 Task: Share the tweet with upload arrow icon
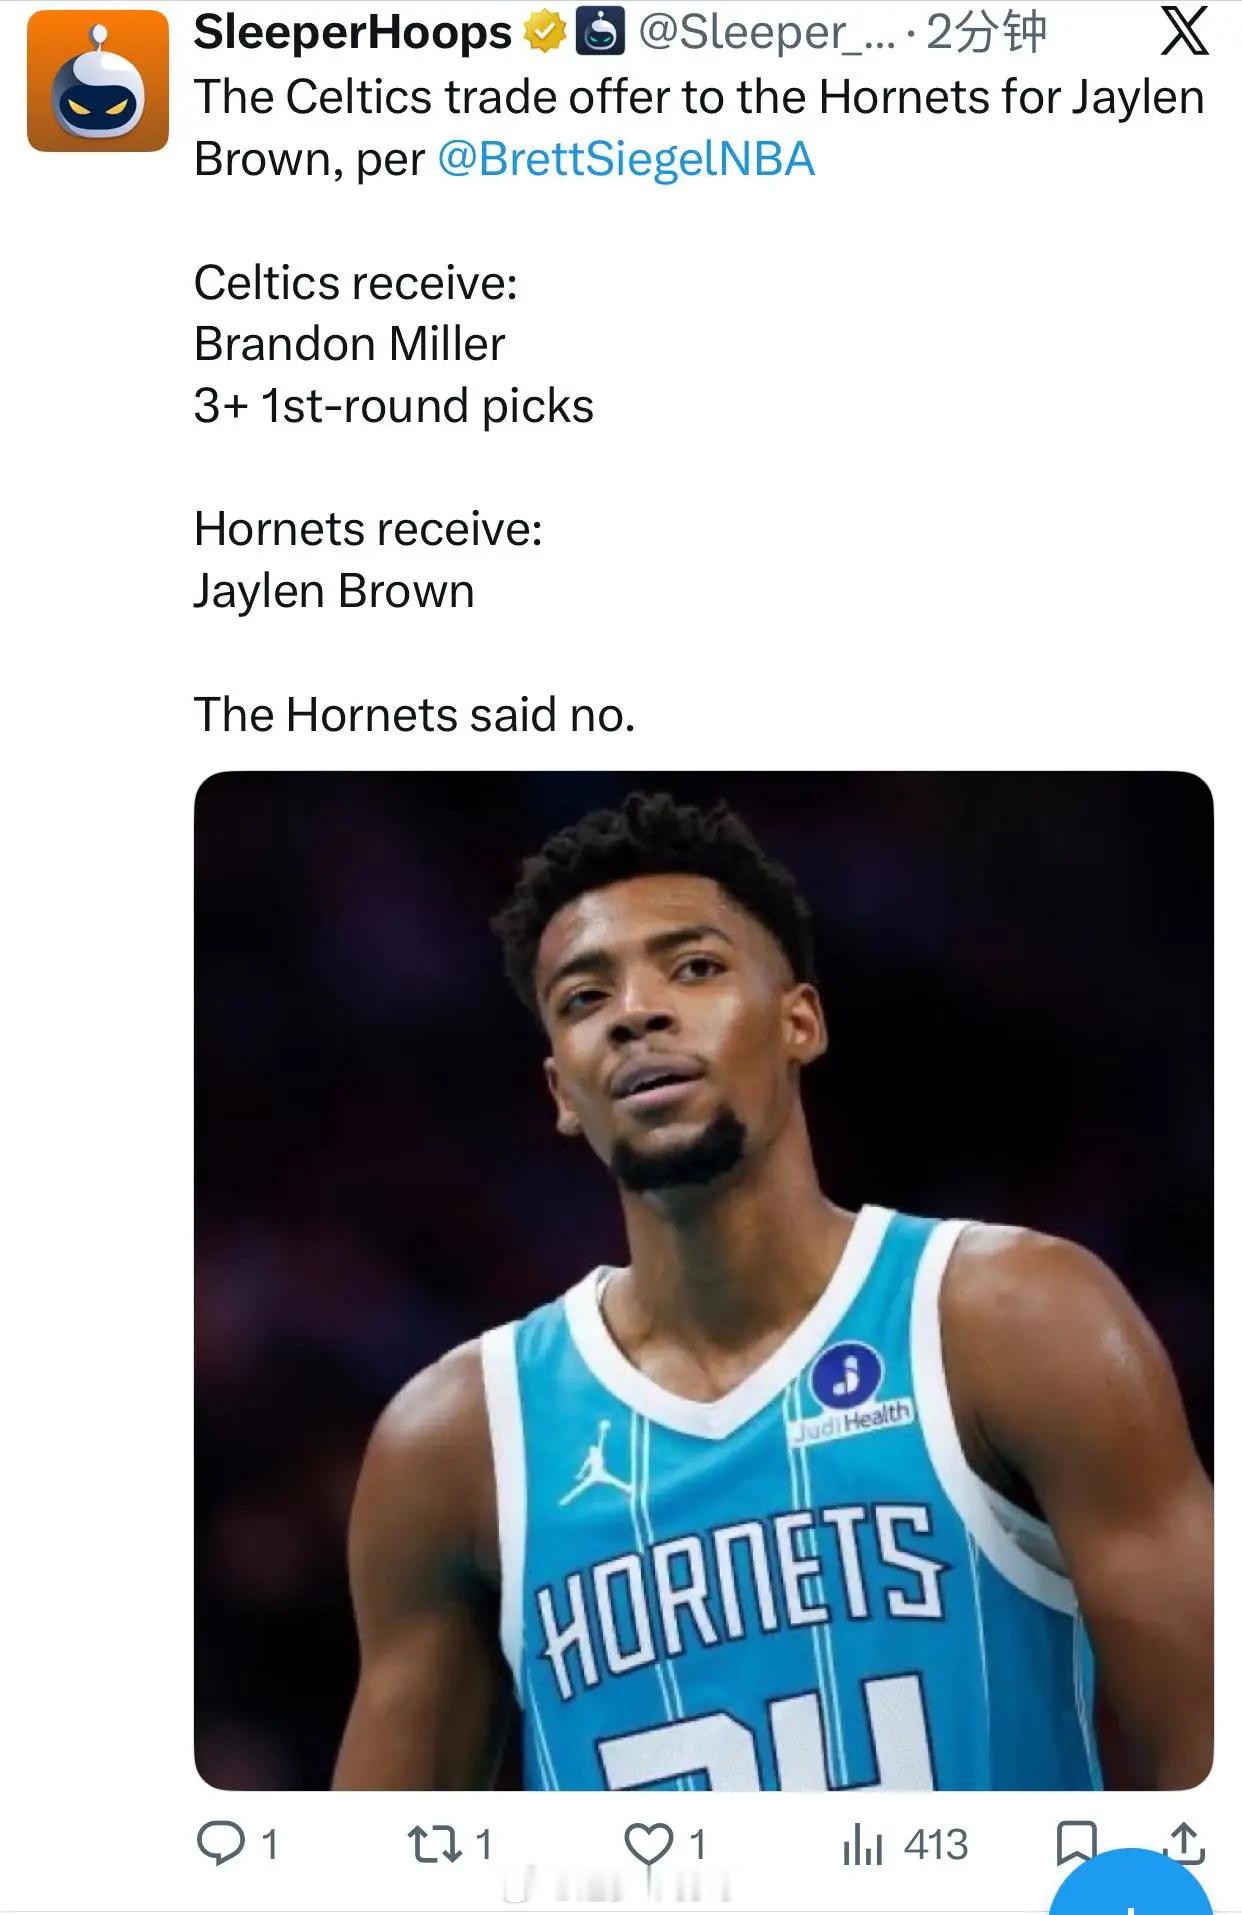tap(1184, 1843)
